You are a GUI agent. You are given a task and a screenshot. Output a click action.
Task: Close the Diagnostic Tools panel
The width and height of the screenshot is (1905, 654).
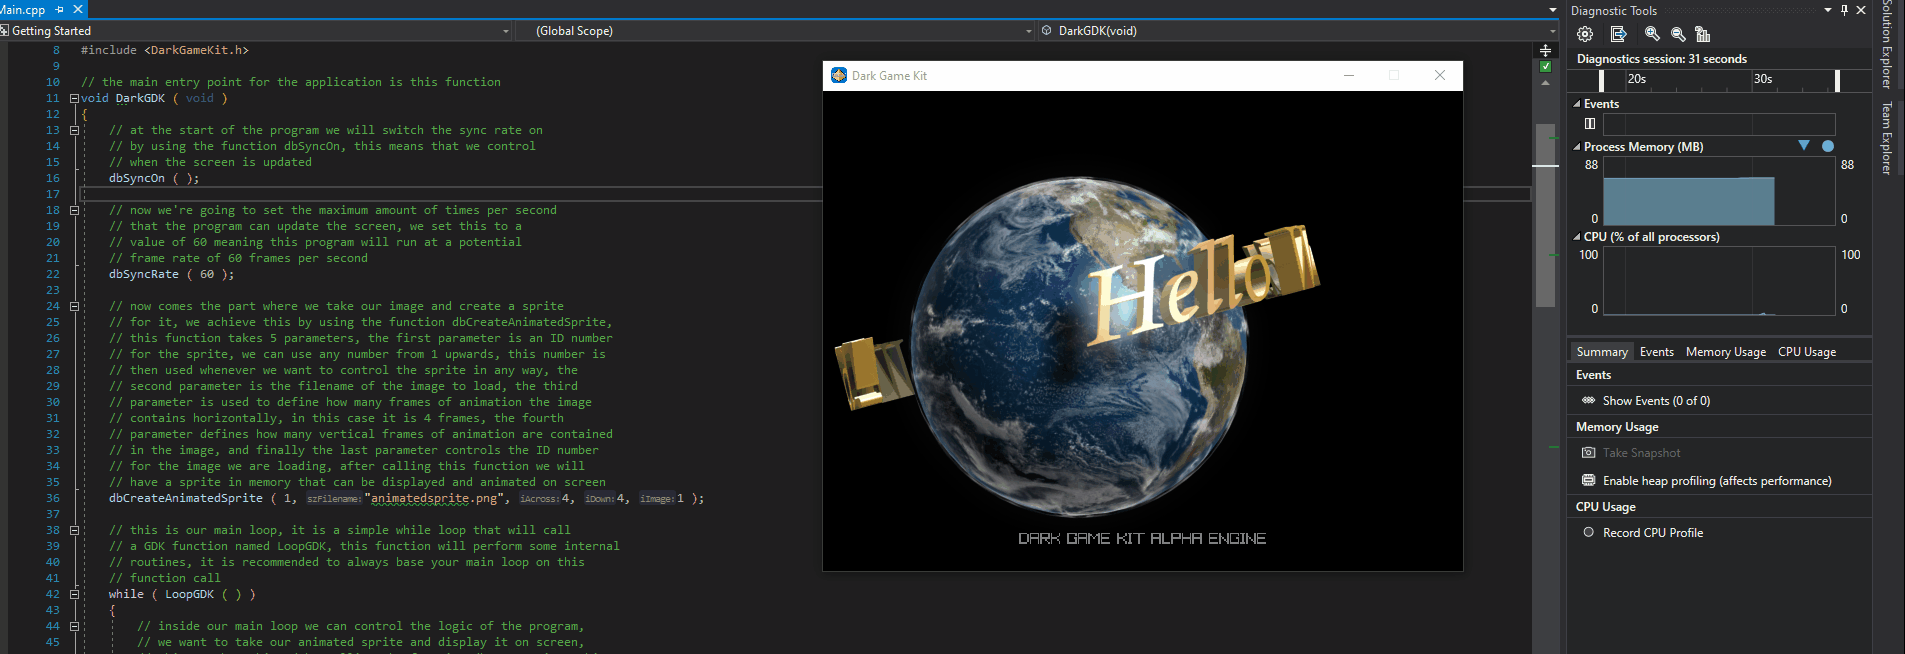1861,10
